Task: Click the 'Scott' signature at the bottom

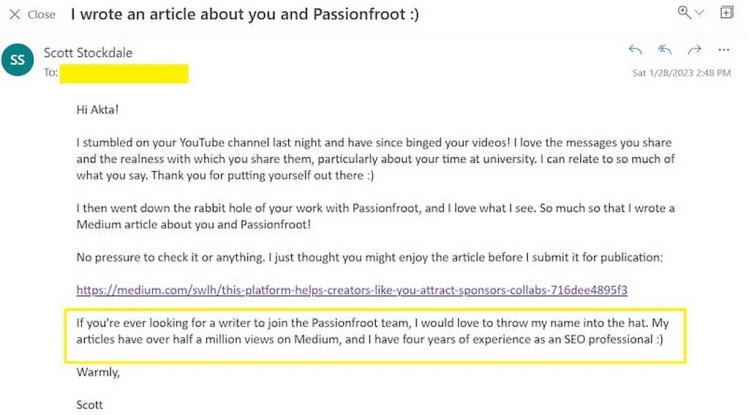Action: click(x=90, y=404)
